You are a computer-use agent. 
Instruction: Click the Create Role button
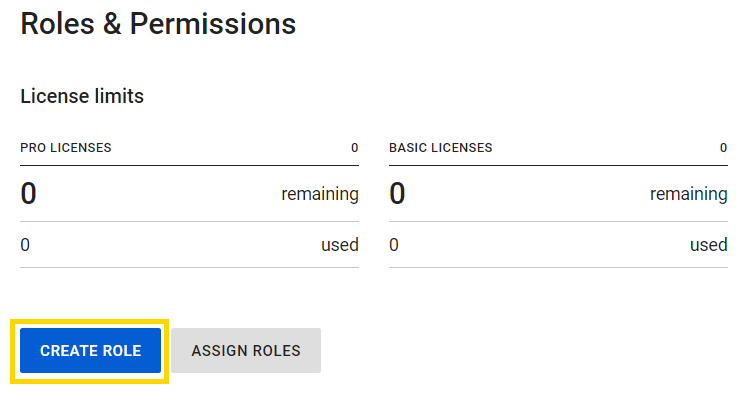click(x=90, y=351)
